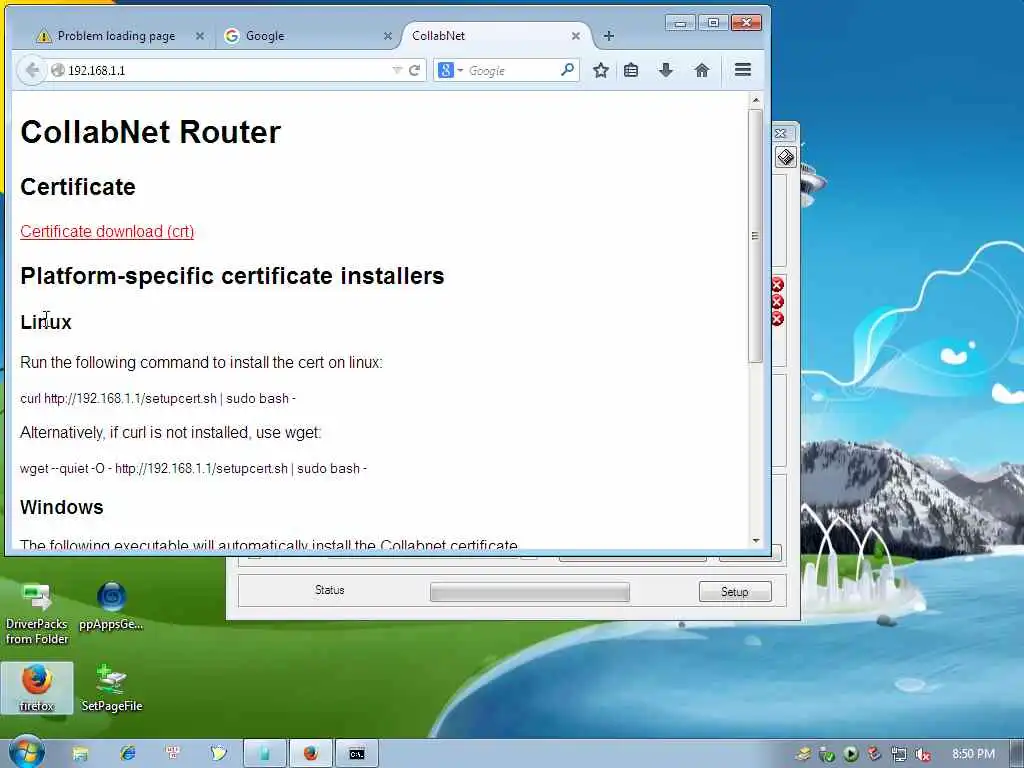Click the 8:50 PM clock

click(x=973, y=754)
